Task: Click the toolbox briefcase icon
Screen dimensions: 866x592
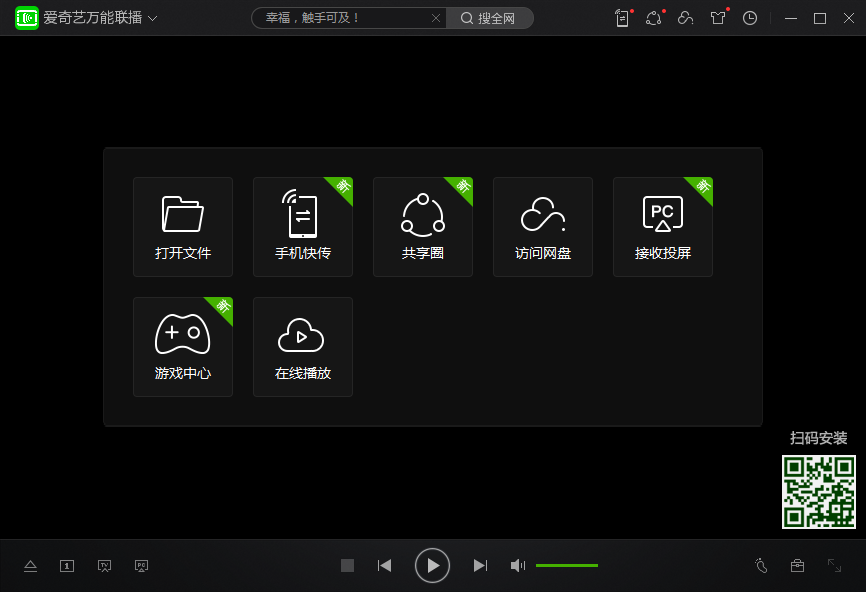Action: point(797,566)
